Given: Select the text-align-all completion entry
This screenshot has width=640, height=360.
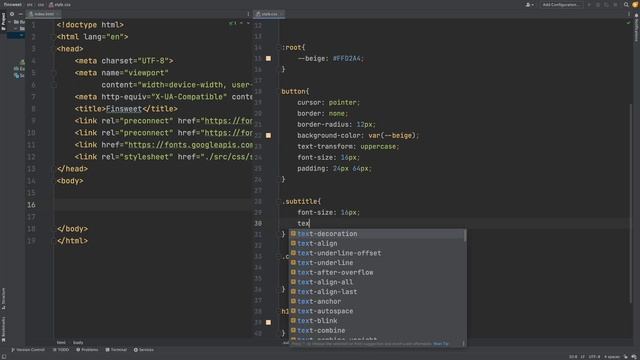Looking at the screenshot, I should click(377, 282).
